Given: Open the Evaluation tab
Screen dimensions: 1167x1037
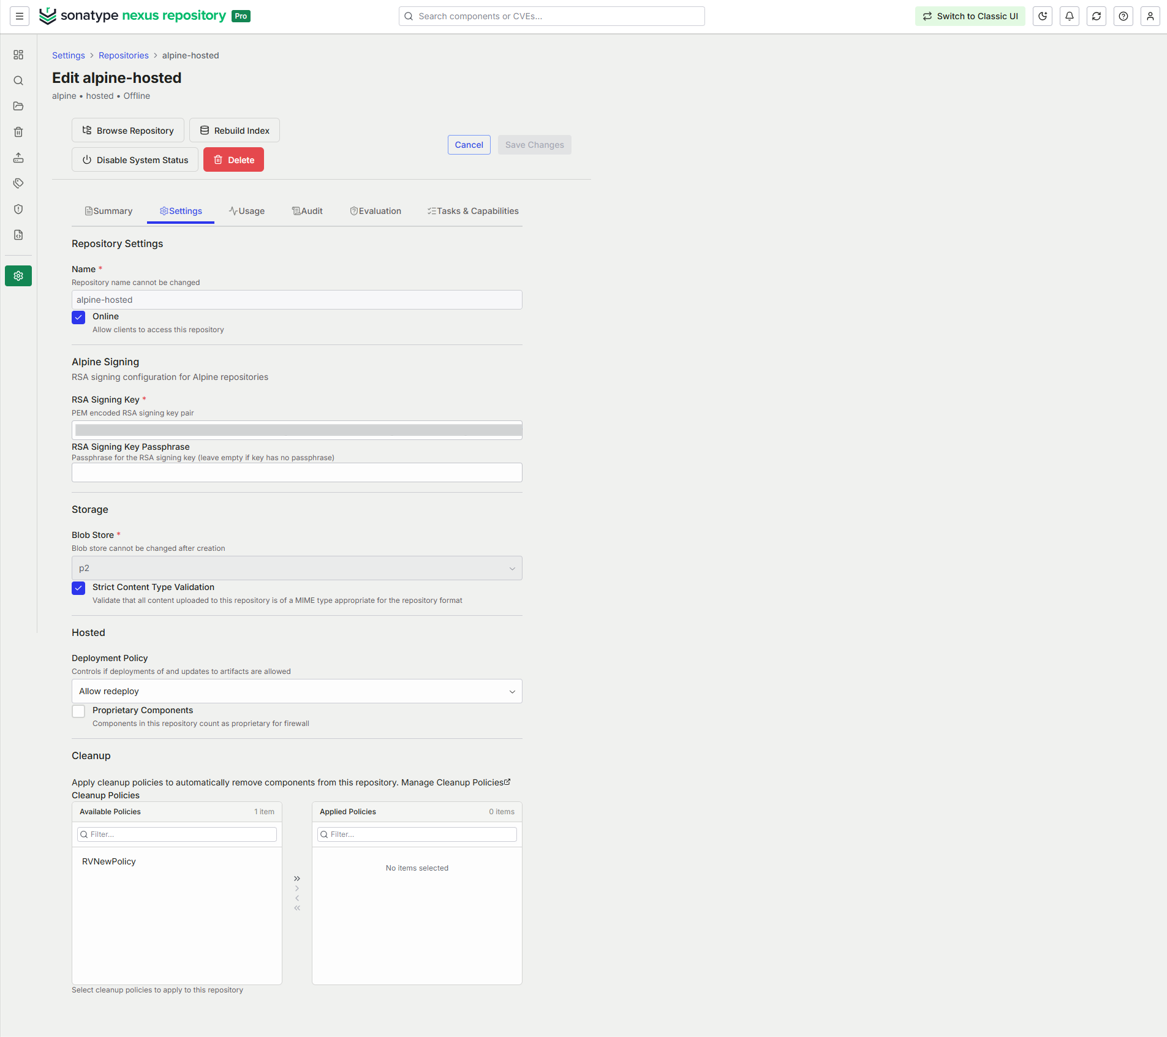Looking at the screenshot, I should (x=376, y=211).
